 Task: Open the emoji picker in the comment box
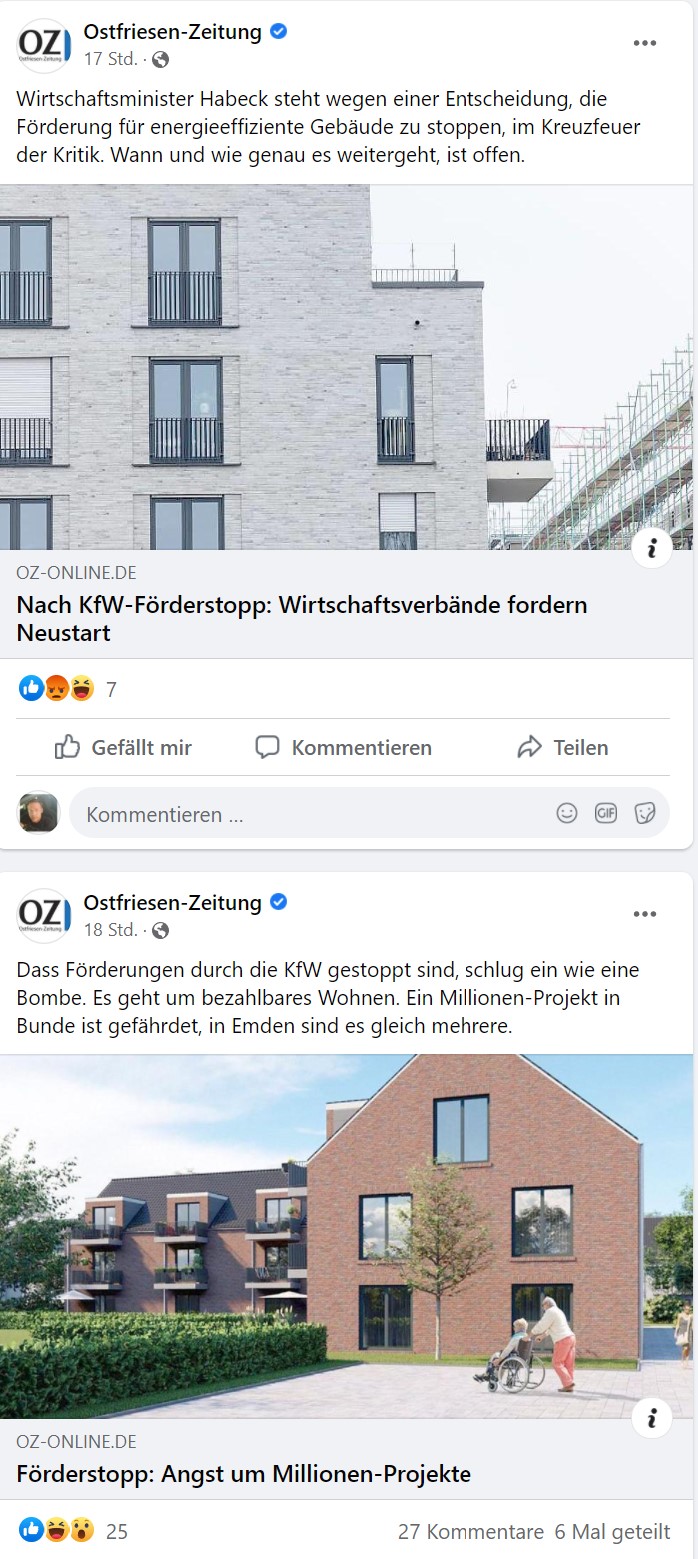[x=567, y=813]
